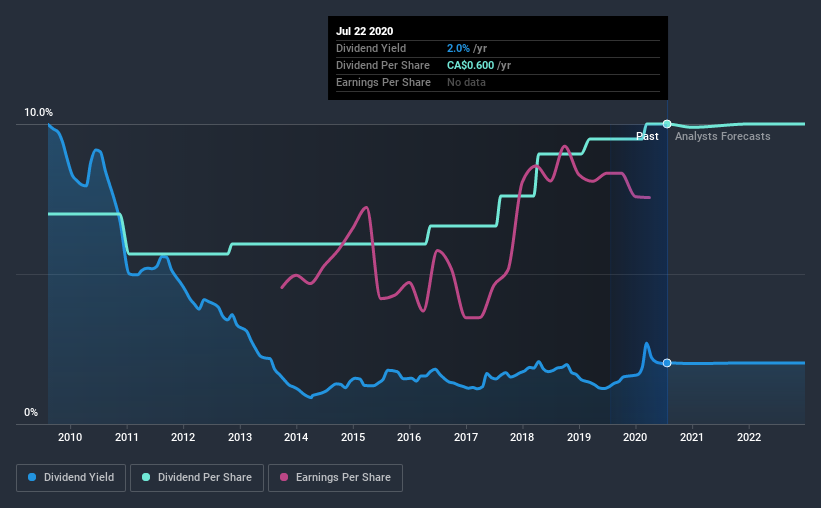Click the Analysts Forecasts label

coord(723,136)
